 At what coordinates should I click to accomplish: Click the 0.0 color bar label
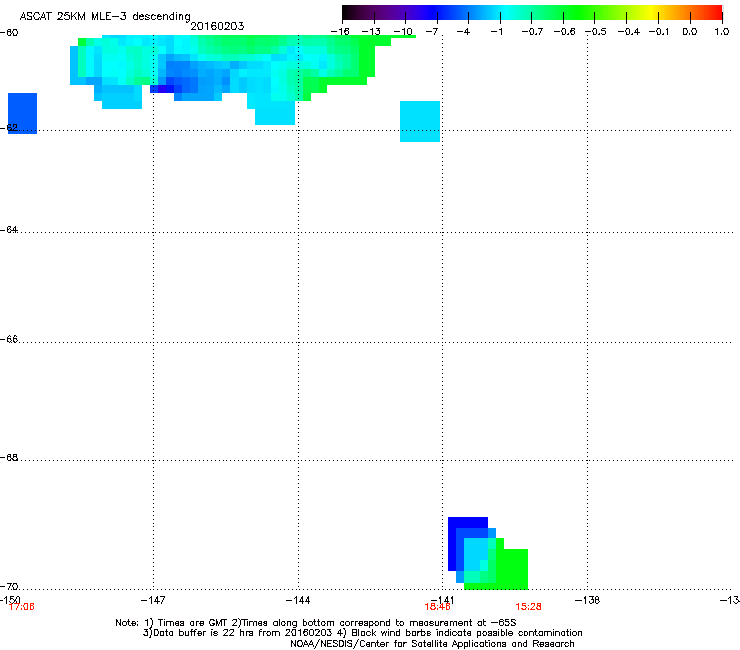(690, 32)
